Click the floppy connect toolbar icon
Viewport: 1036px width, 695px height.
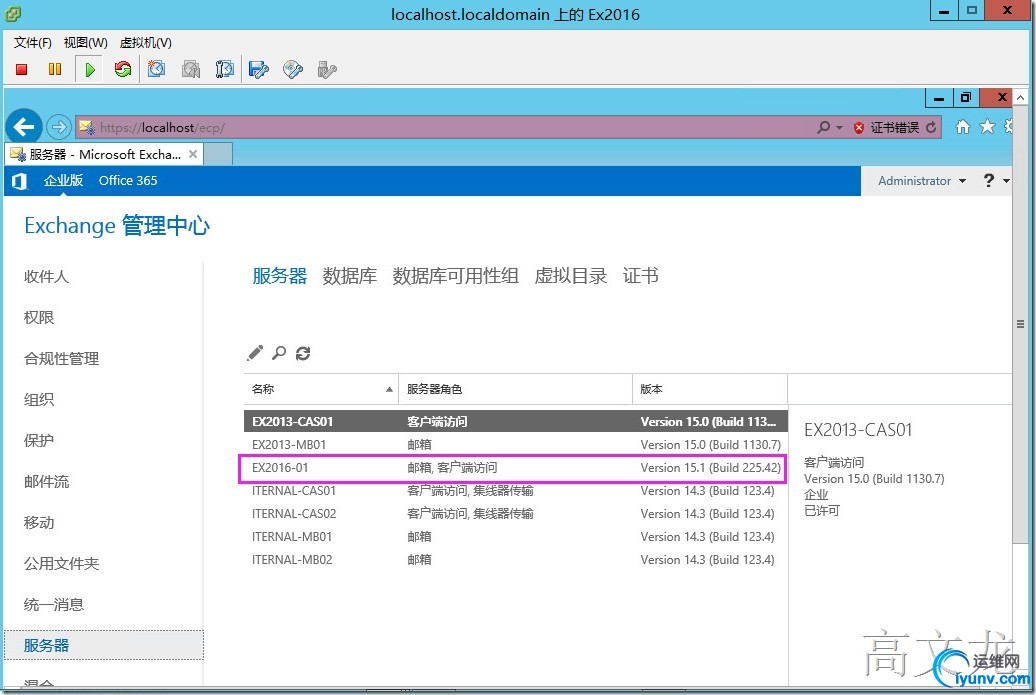[258, 69]
